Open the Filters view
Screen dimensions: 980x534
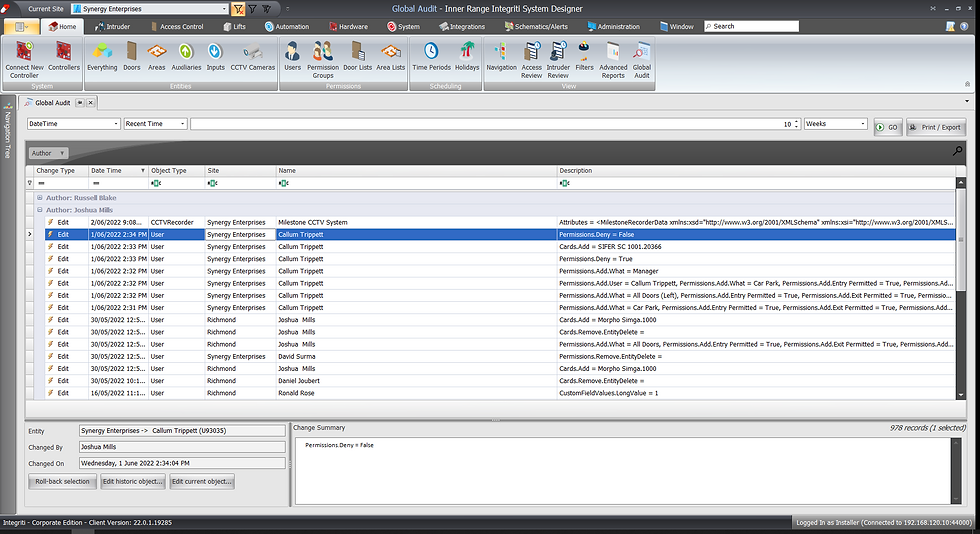coord(584,56)
